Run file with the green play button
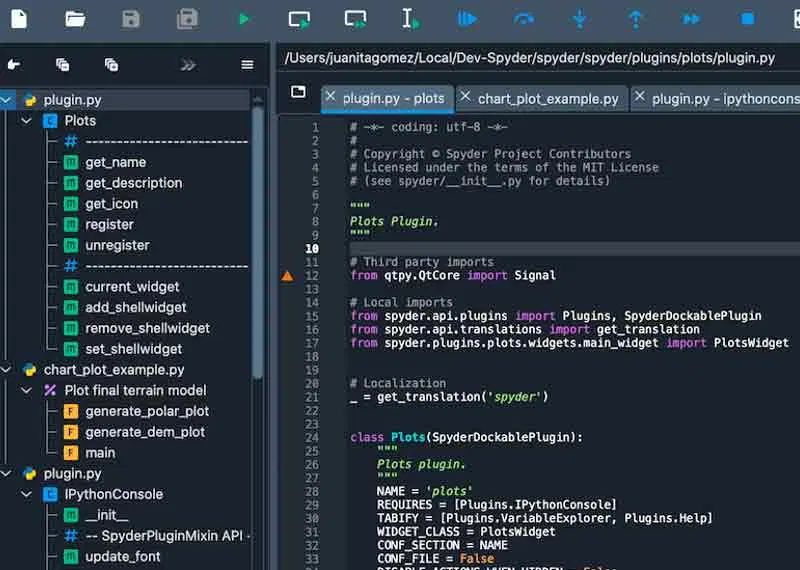 244,19
